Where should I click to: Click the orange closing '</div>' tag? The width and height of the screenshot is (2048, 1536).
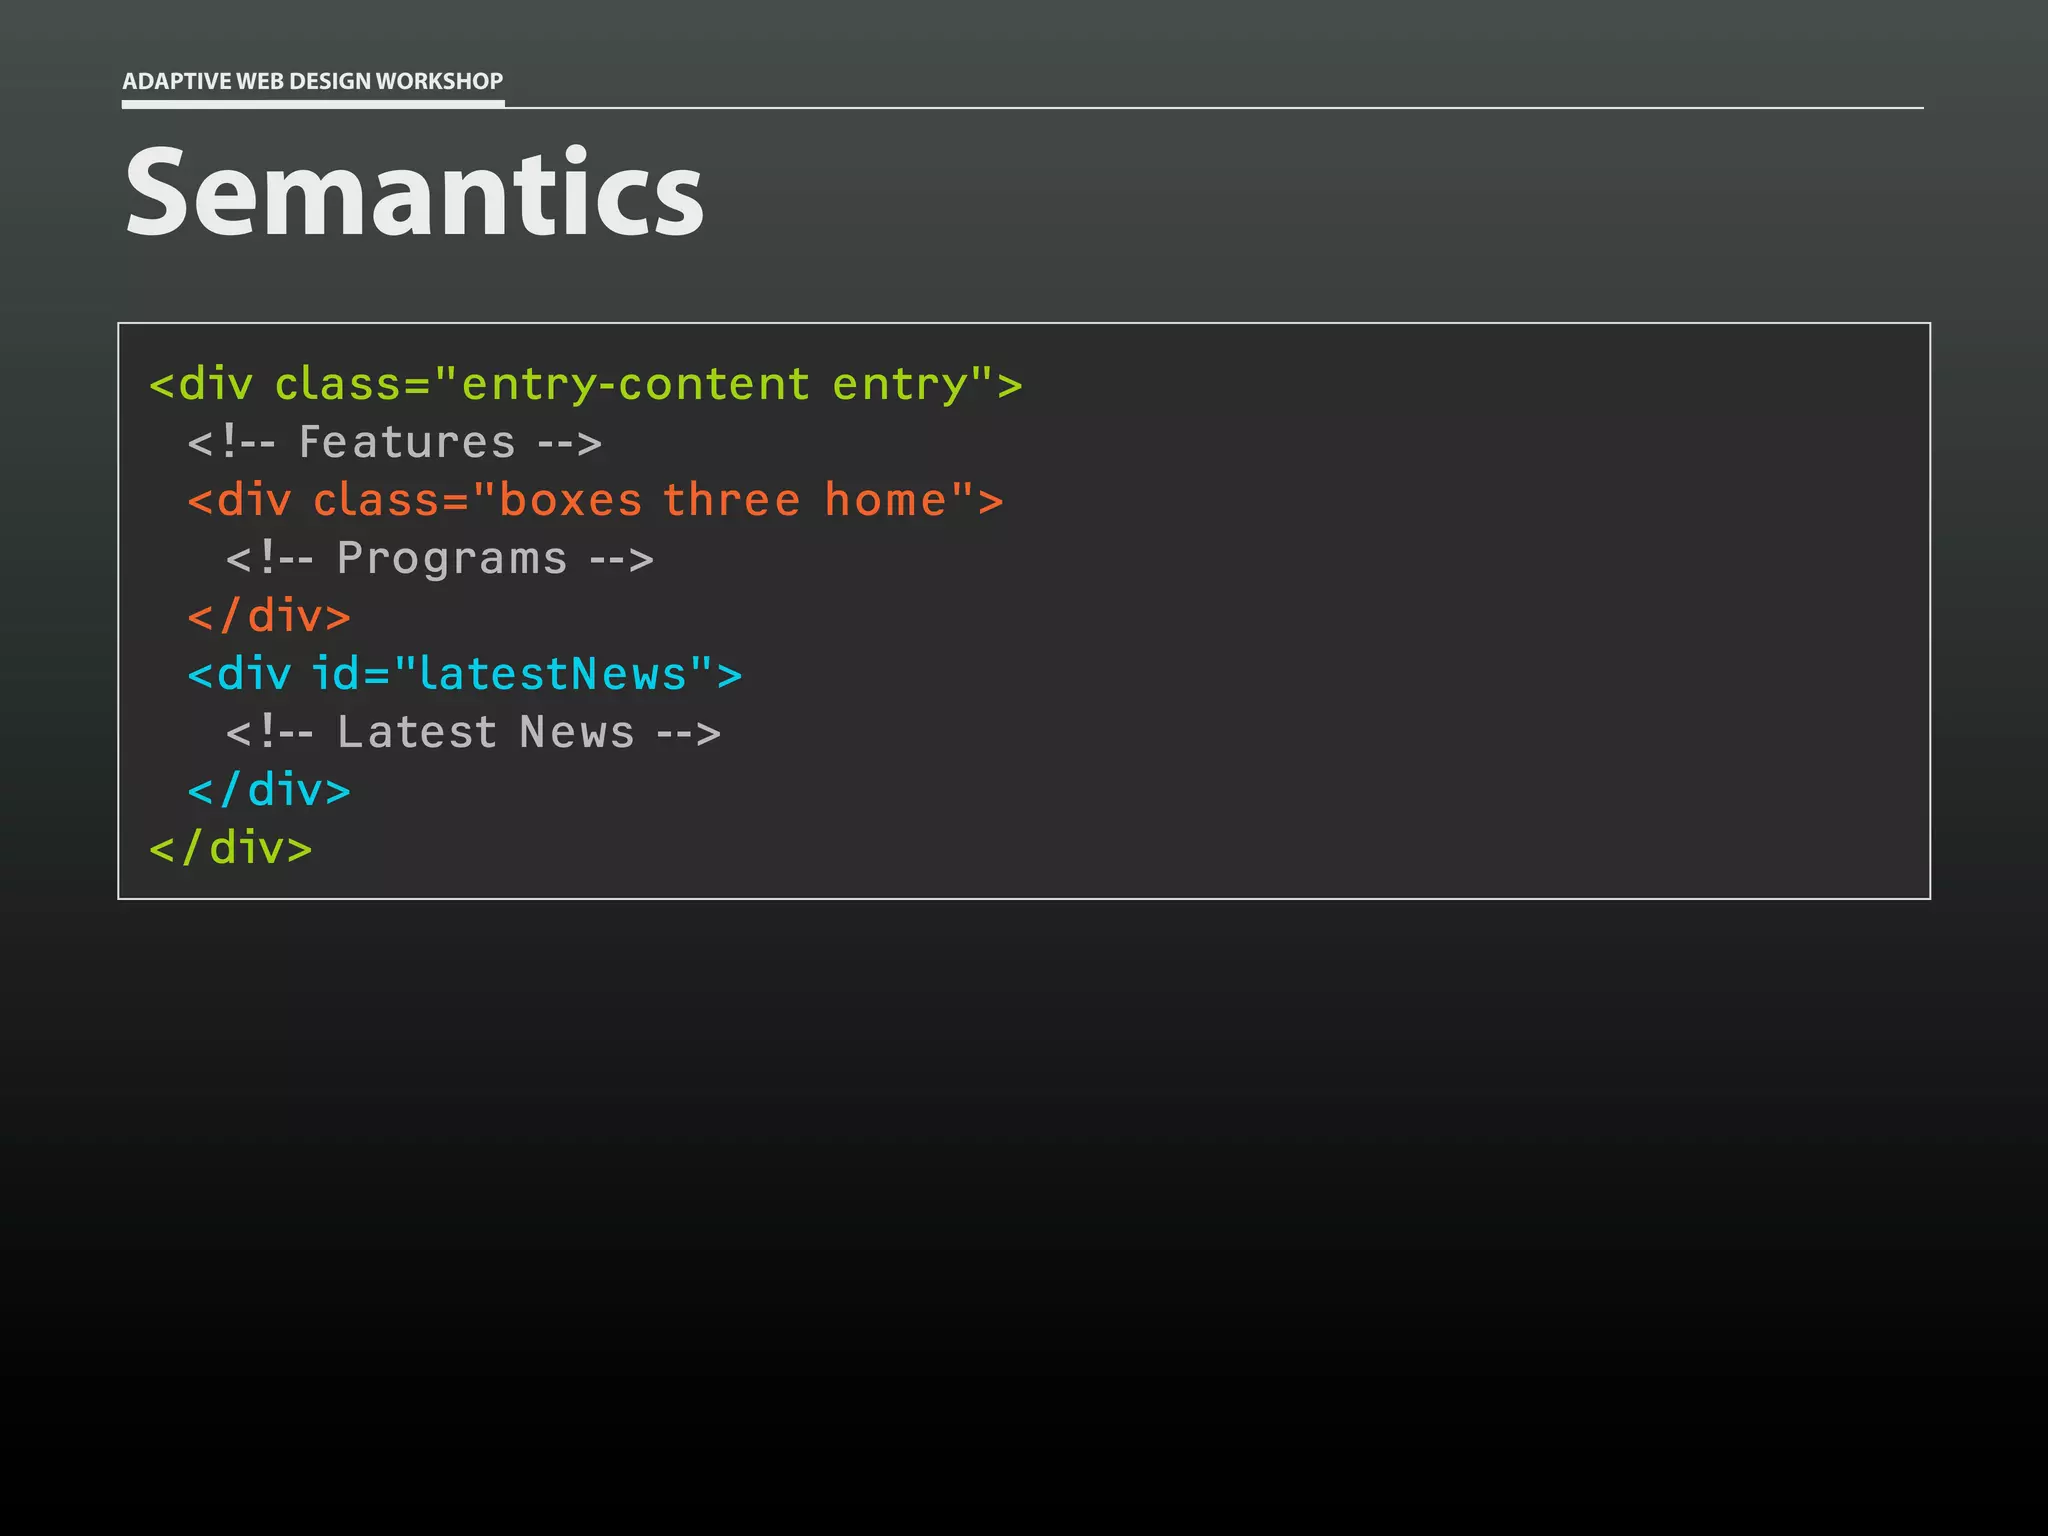(269, 616)
